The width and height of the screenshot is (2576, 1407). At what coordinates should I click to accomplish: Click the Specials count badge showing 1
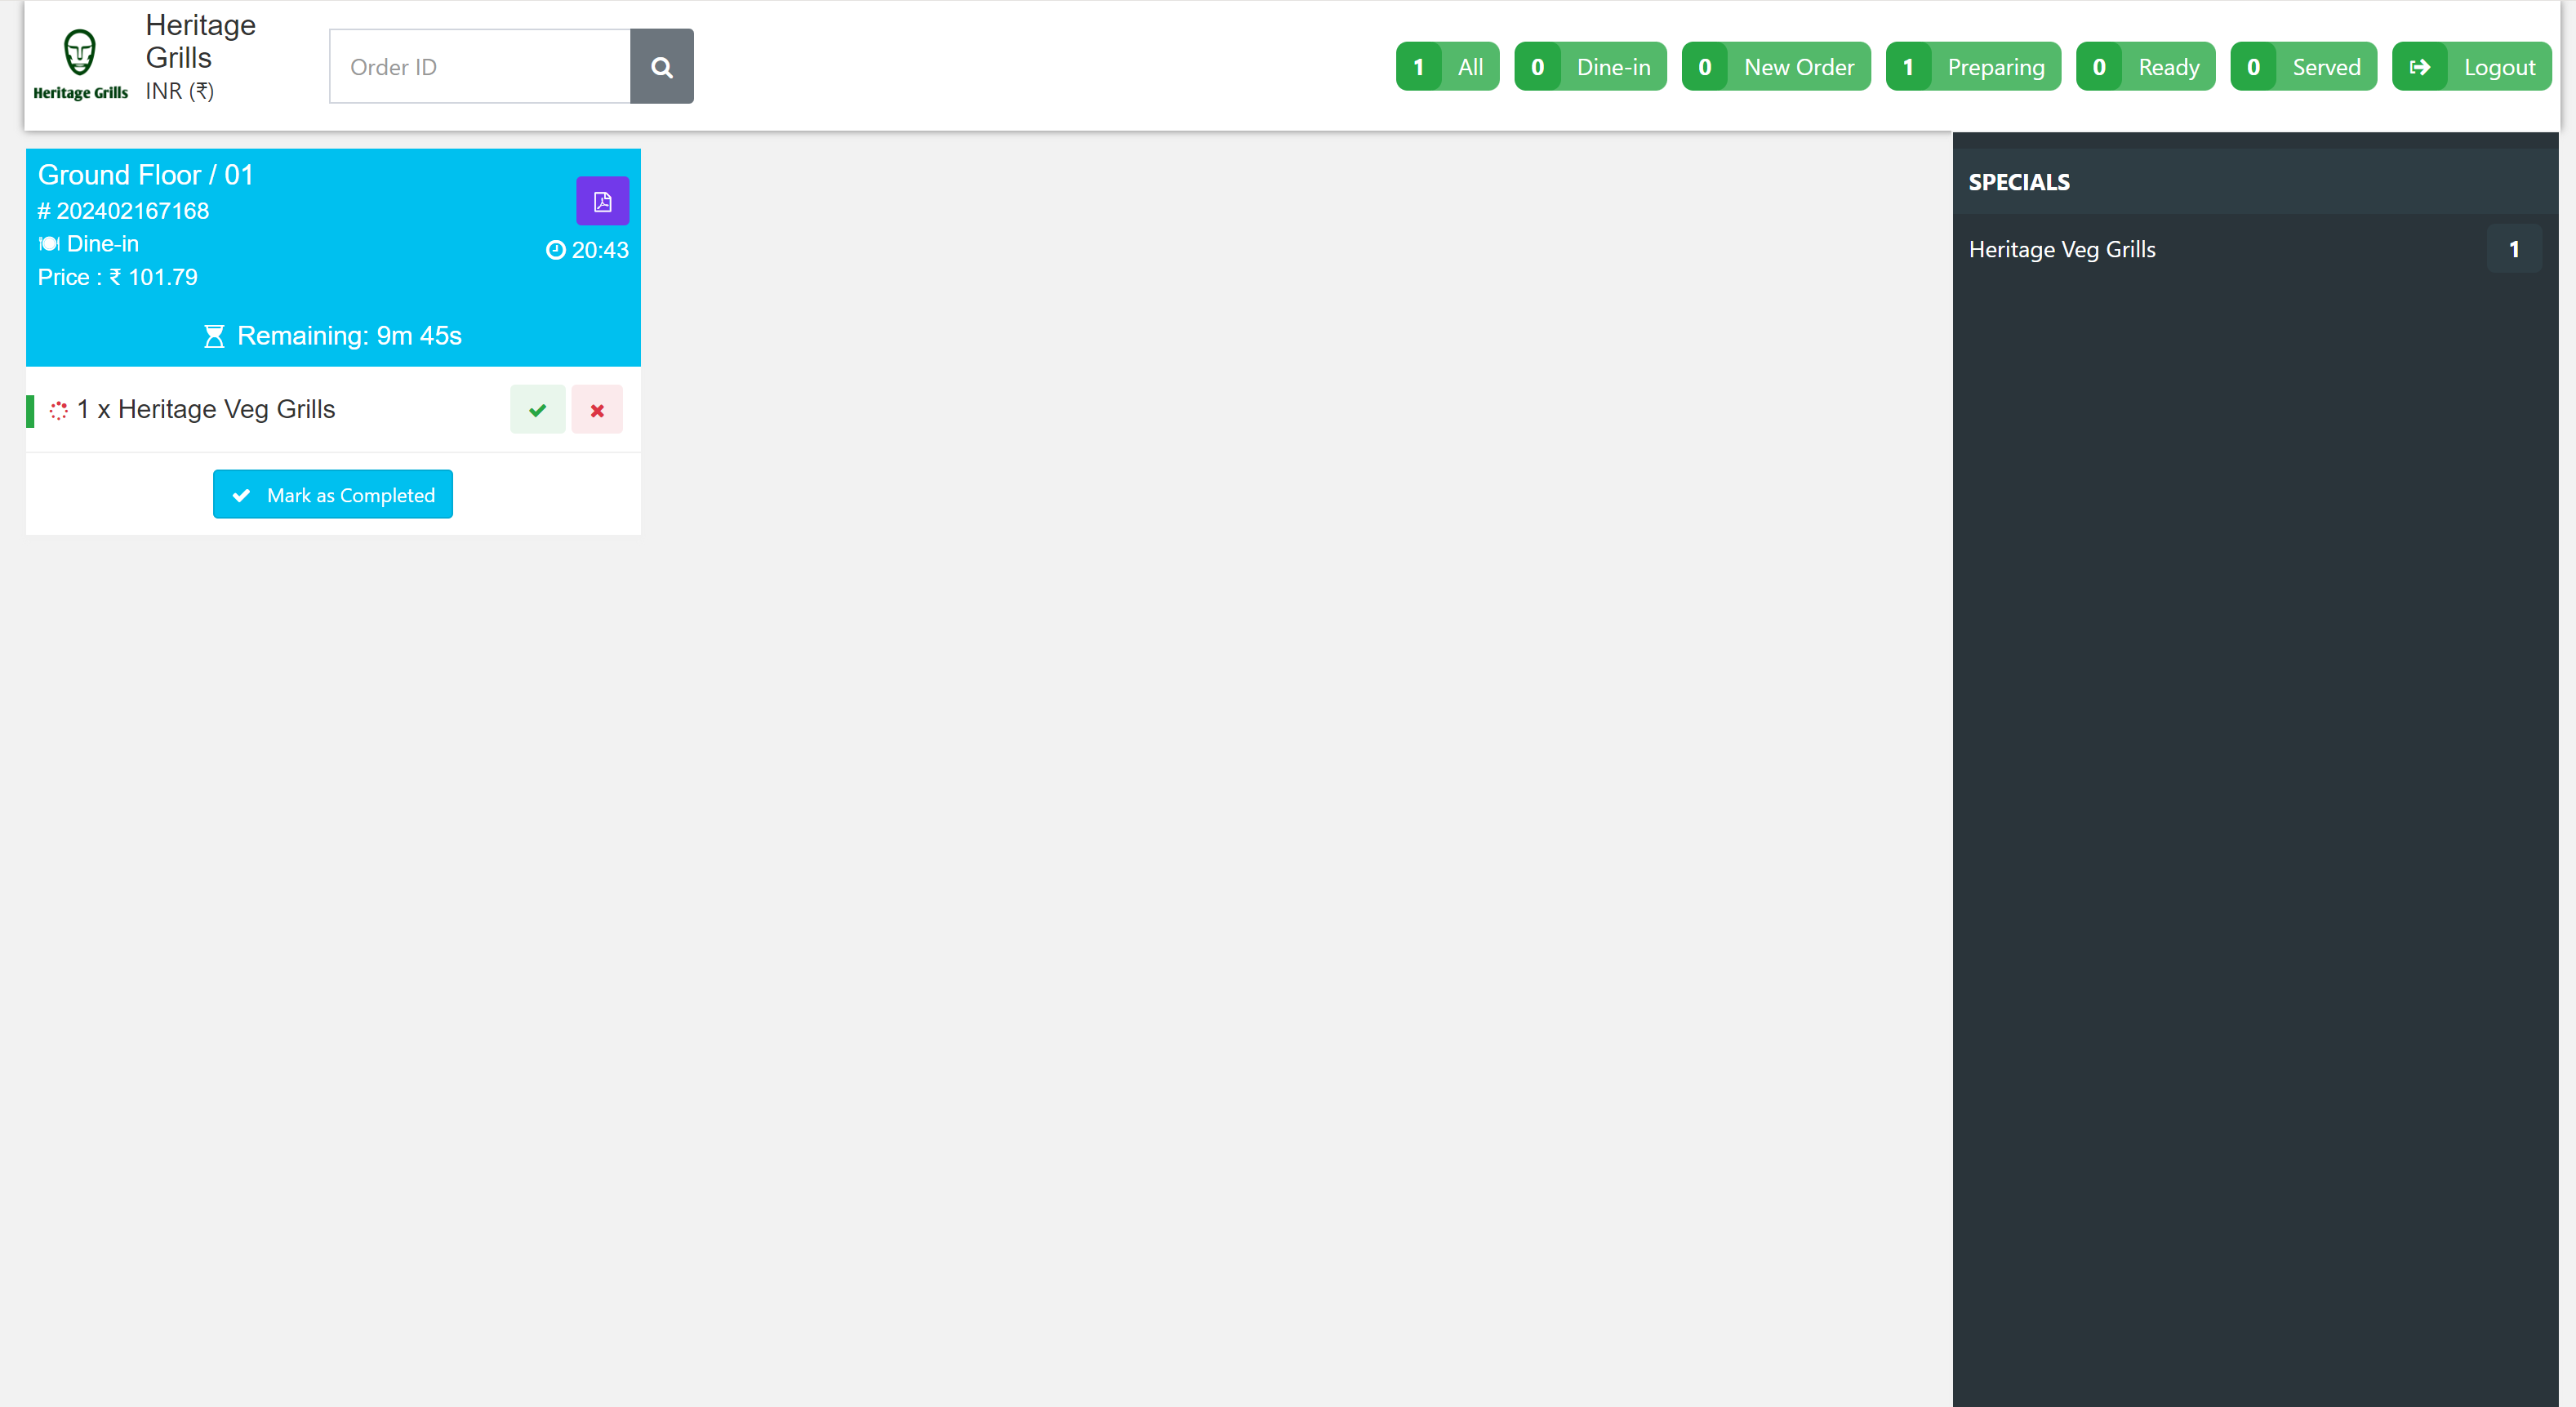point(2513,250)
